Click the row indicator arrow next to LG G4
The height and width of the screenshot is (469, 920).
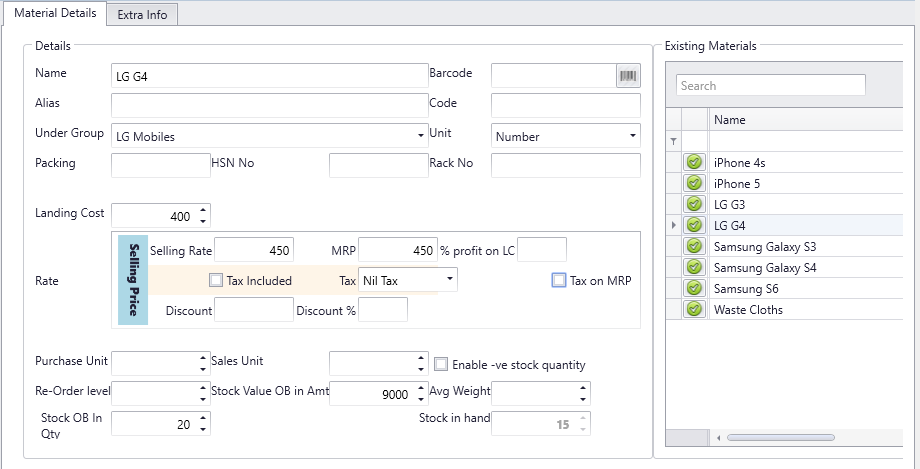pos(673,225)
